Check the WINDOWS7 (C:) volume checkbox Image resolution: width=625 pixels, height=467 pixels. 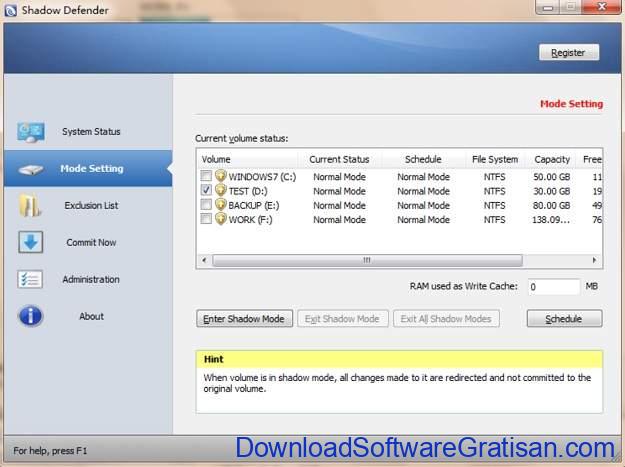click(206, 176)
